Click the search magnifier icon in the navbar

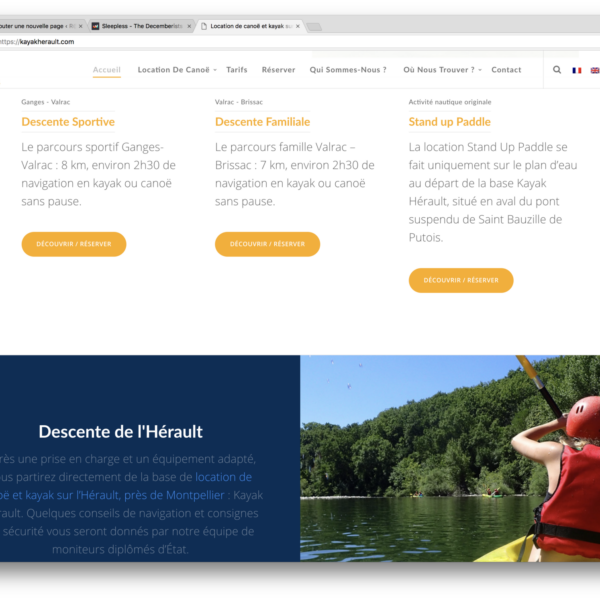coord(557,70)
